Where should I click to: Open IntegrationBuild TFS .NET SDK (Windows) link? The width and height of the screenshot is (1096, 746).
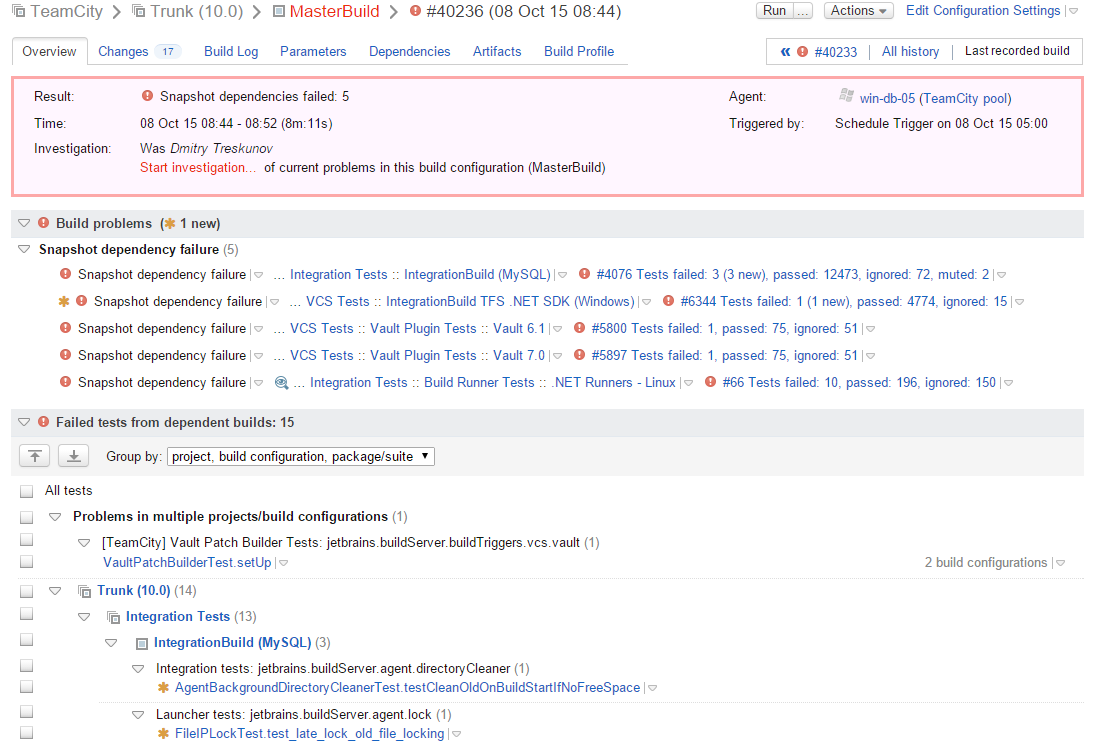pos(510,301)
